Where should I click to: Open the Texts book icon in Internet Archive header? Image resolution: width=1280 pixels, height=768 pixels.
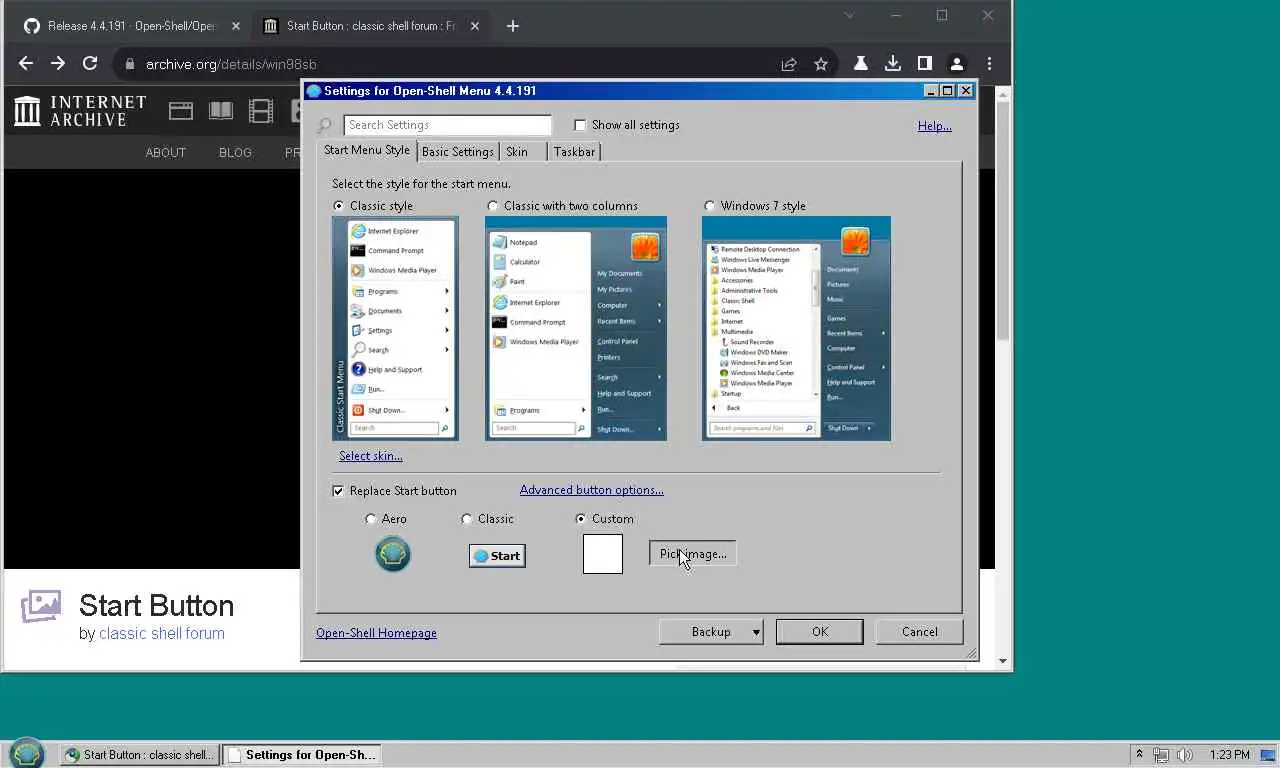click(221, 111)
